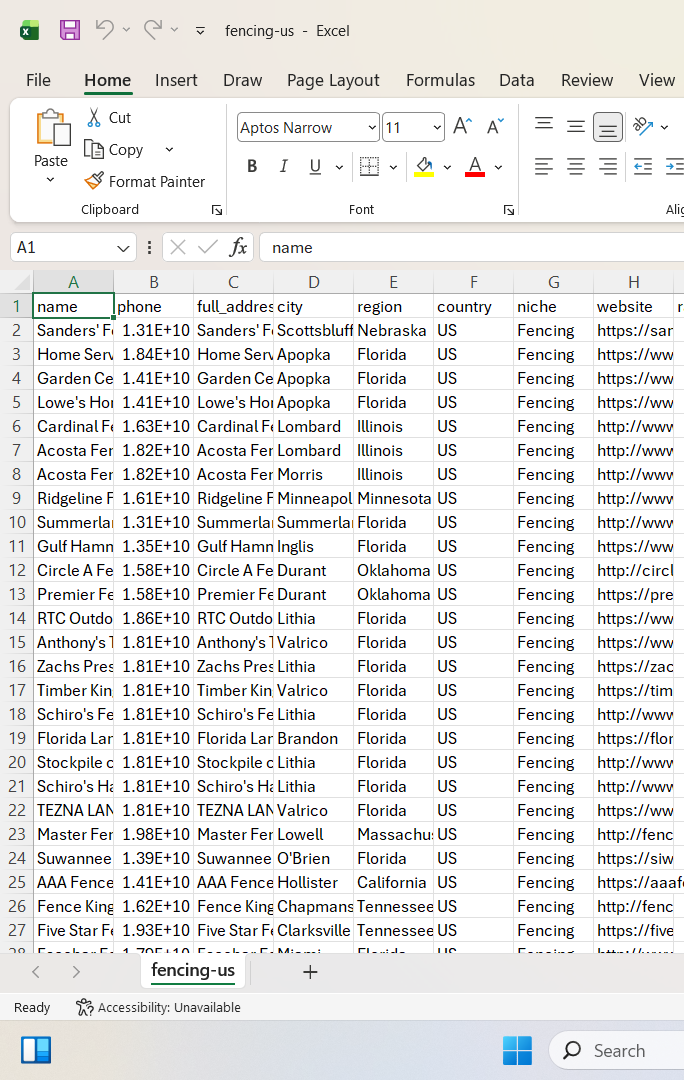Click the Insert Function fx icon
This screenshot has width=684, height=1080.
[x=238, y=247]
